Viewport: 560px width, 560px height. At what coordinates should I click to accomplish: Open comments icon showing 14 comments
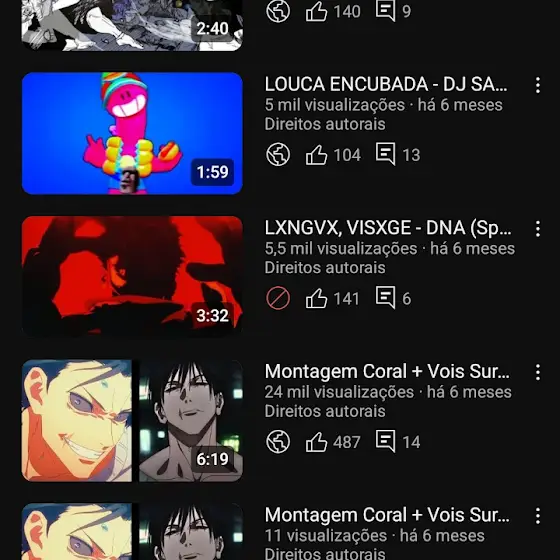385,441
